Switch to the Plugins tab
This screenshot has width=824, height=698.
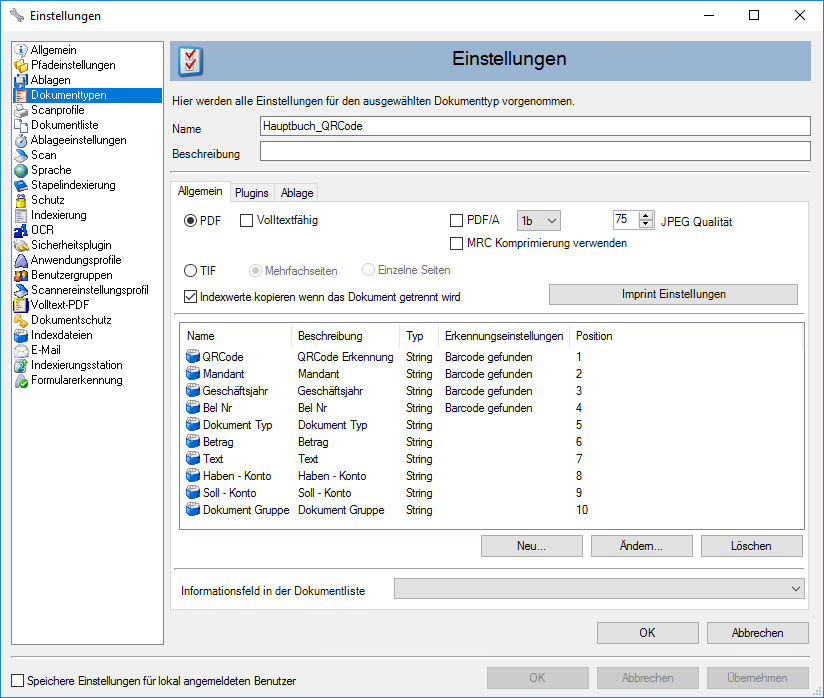click(x=252, y=193)
